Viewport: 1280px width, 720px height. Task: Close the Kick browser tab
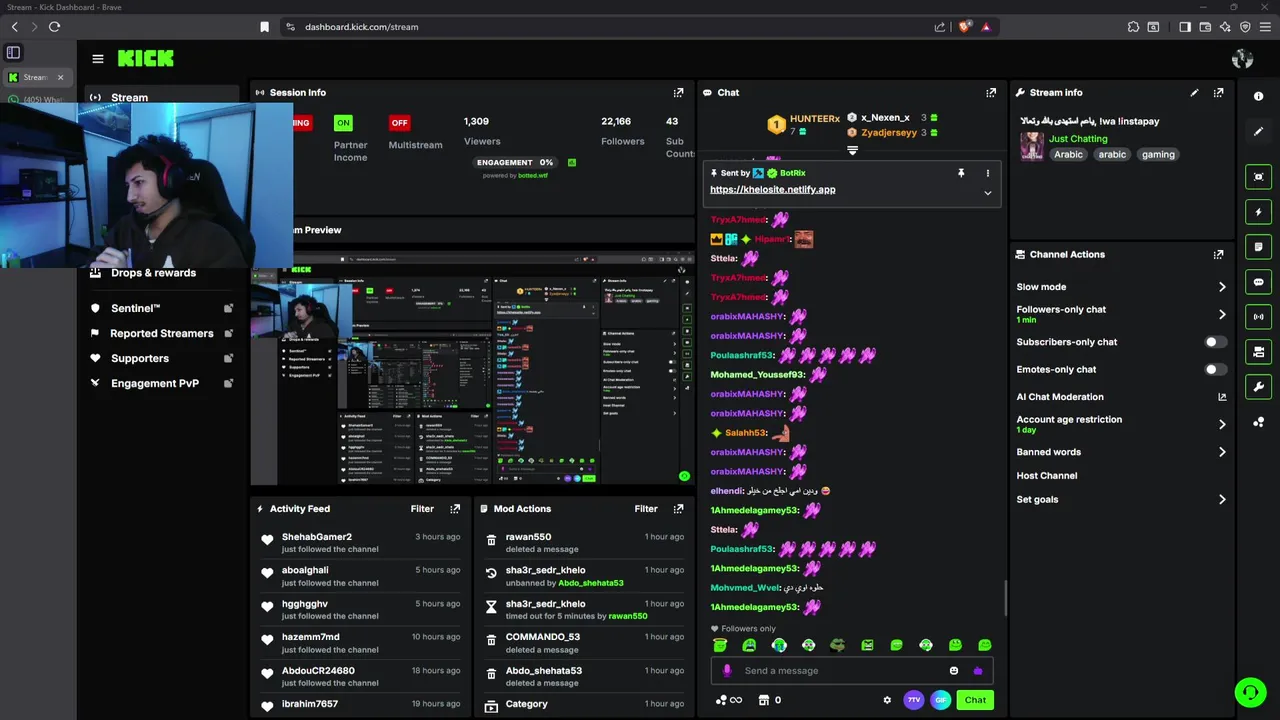60,77
